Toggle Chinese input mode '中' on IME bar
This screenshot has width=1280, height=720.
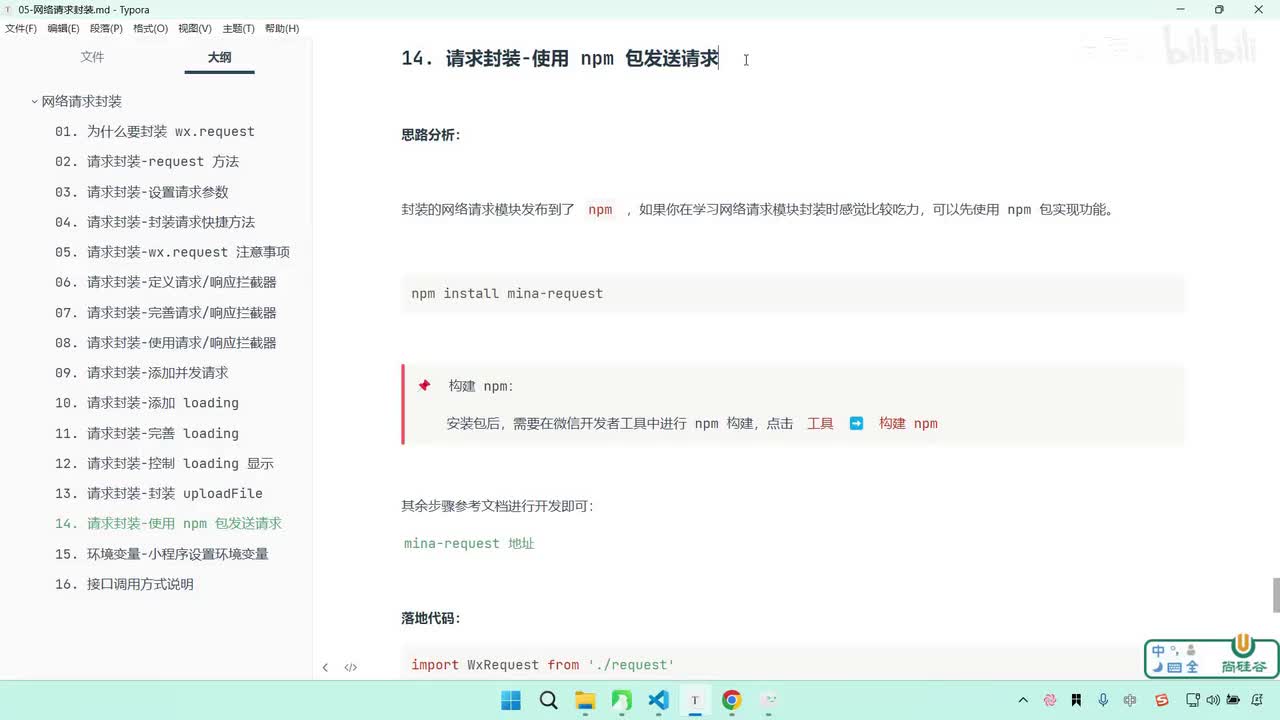point(1159,651)
